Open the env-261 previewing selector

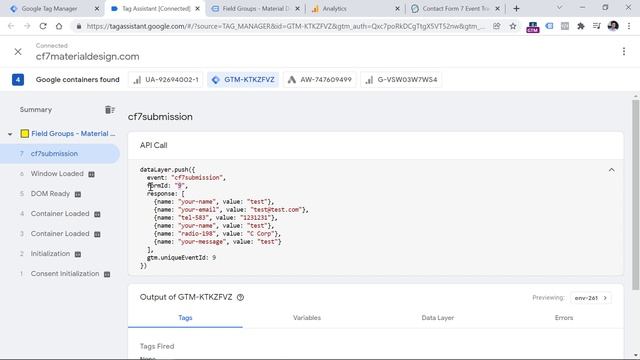591,298
